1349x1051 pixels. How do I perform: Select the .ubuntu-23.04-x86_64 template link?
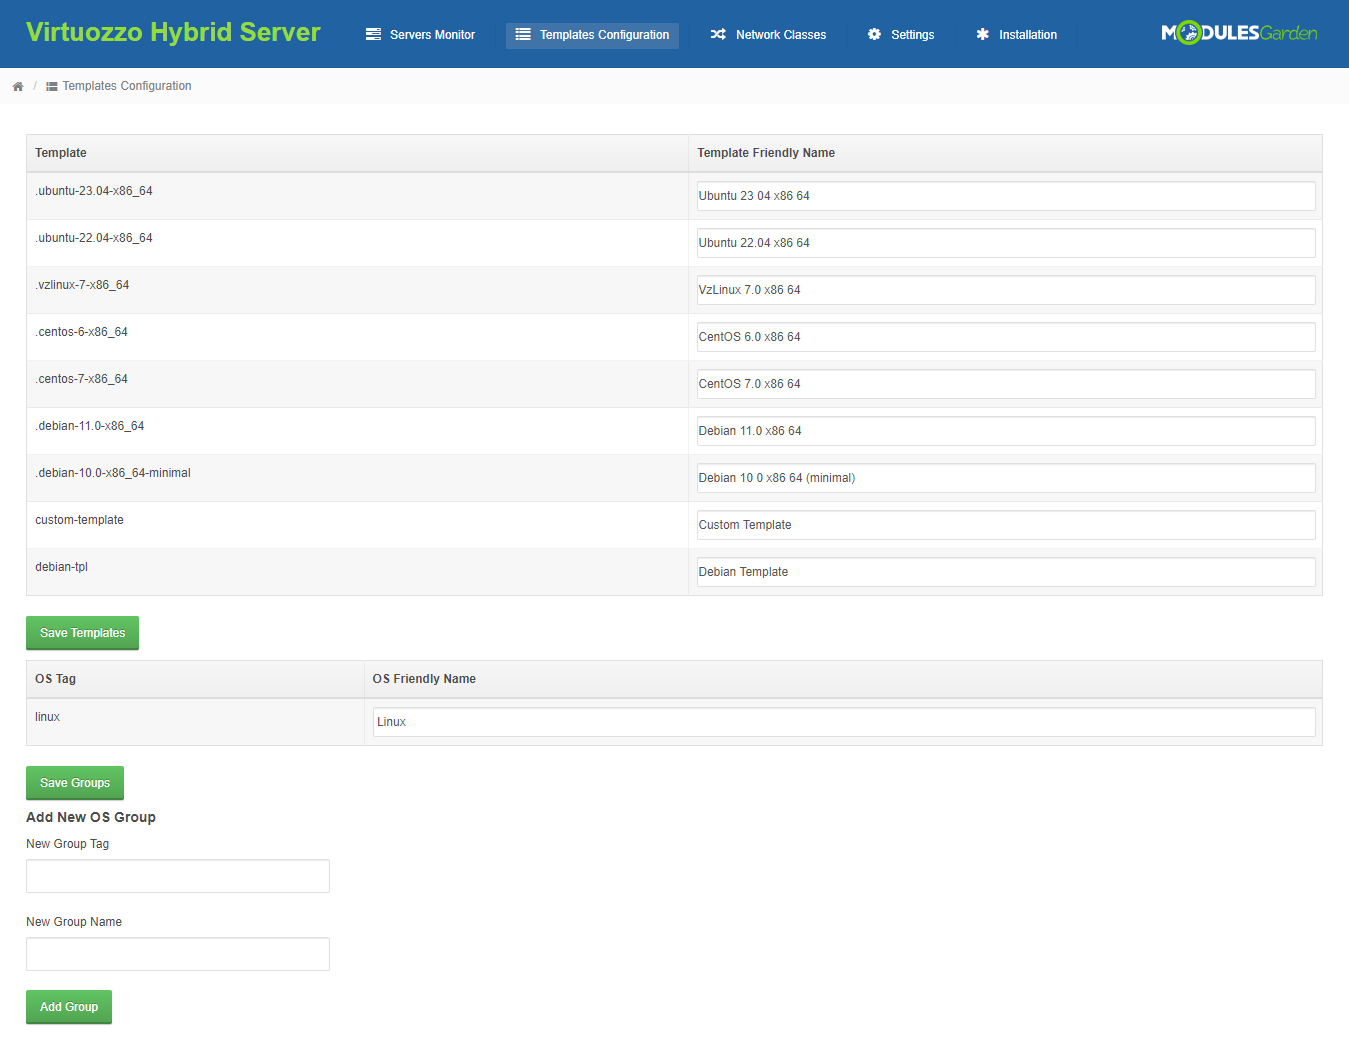pyautogui.click(x=94, y=190)
